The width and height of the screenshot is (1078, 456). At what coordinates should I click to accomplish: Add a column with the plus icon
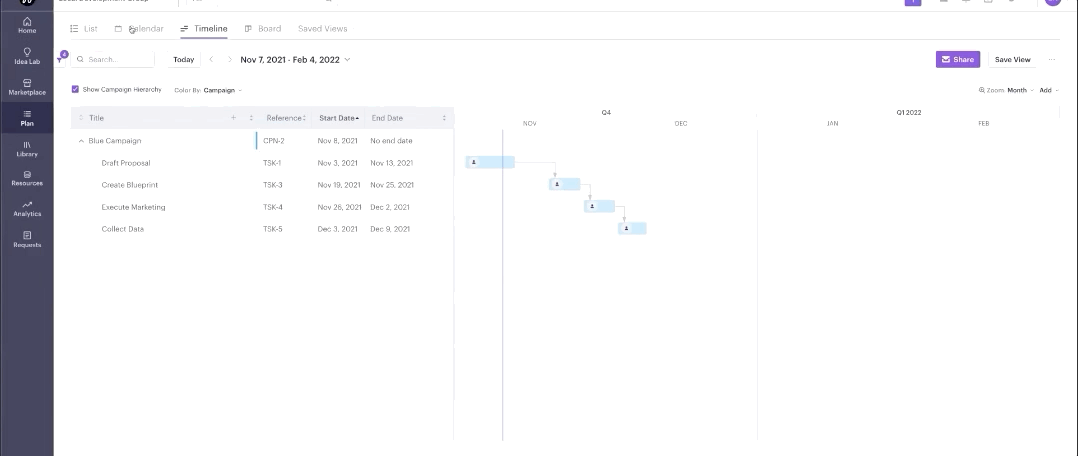click(233, 118)
